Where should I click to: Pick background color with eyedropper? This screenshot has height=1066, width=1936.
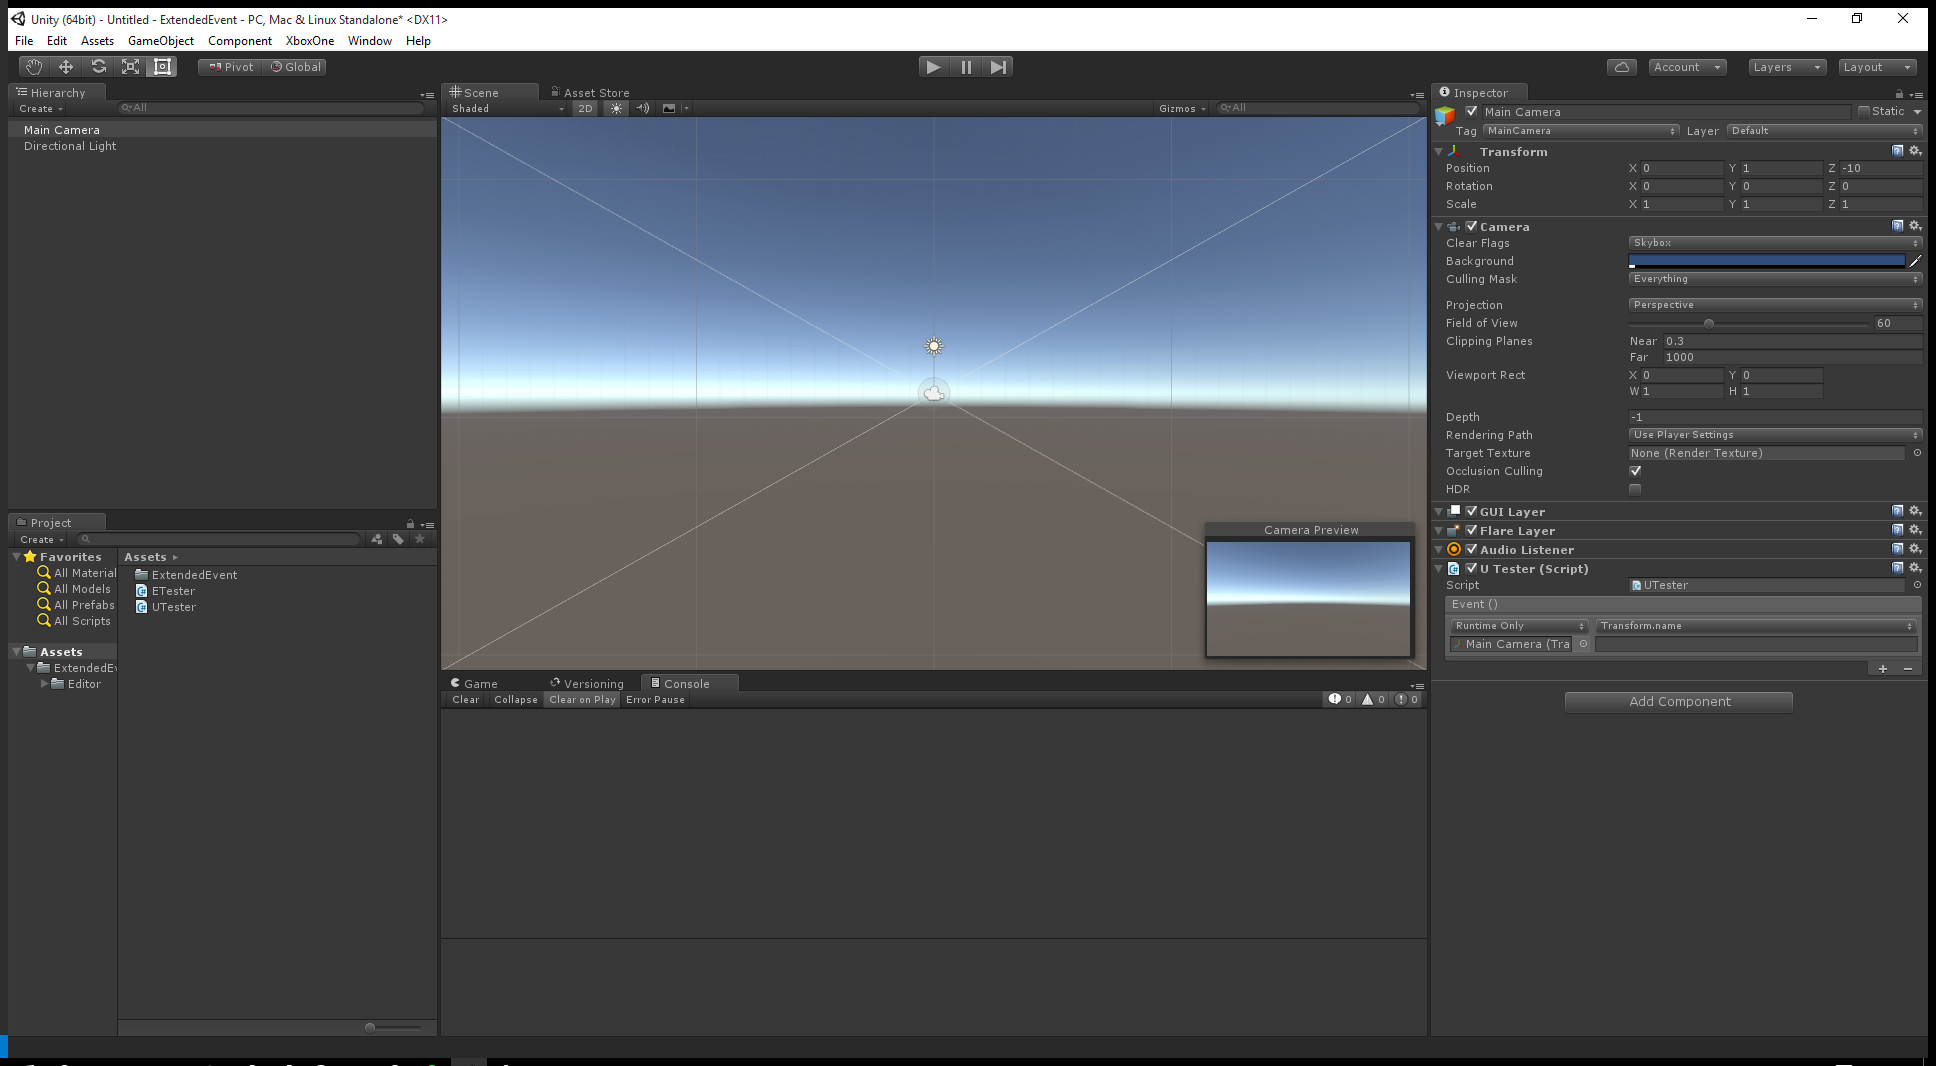[x=1915, y=261]
